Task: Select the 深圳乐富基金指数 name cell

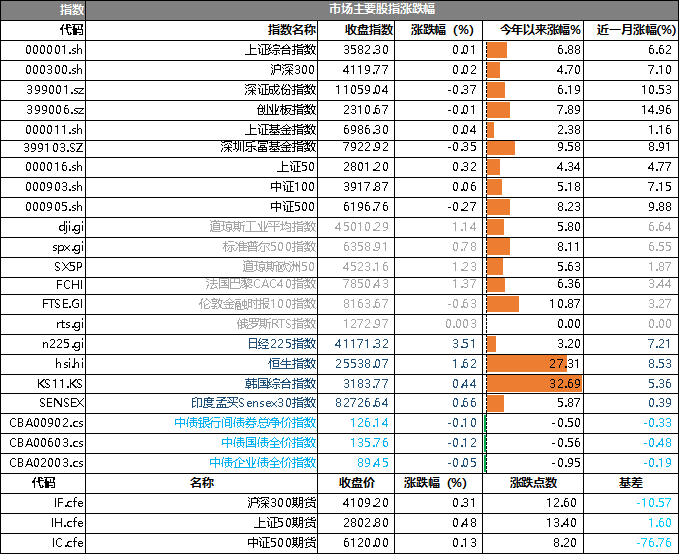Action: click(x=202, y=149)
